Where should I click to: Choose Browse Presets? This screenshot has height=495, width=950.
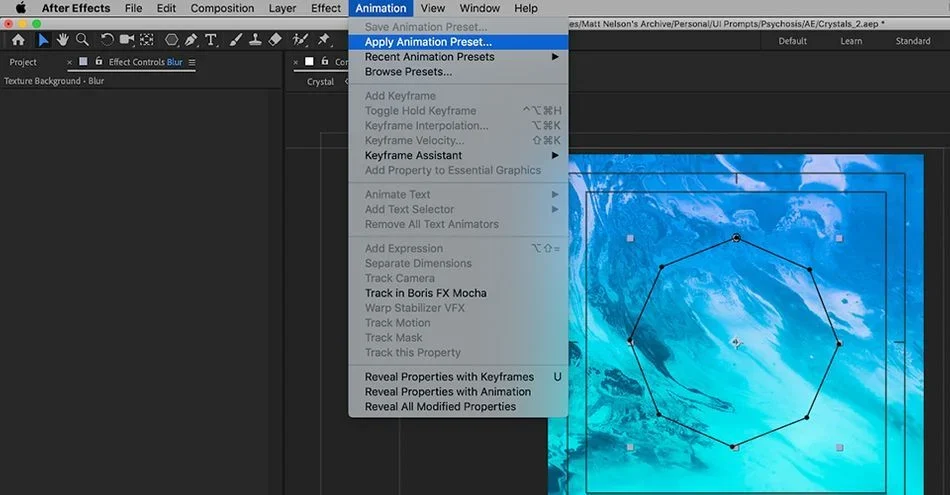458,71
